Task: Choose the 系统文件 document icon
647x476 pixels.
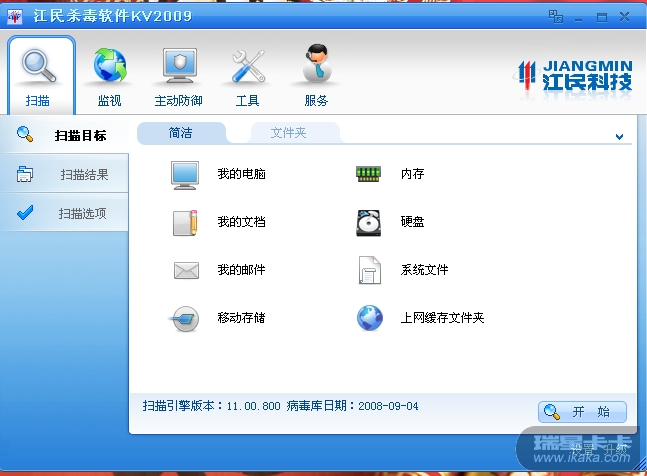Action: 369,271
